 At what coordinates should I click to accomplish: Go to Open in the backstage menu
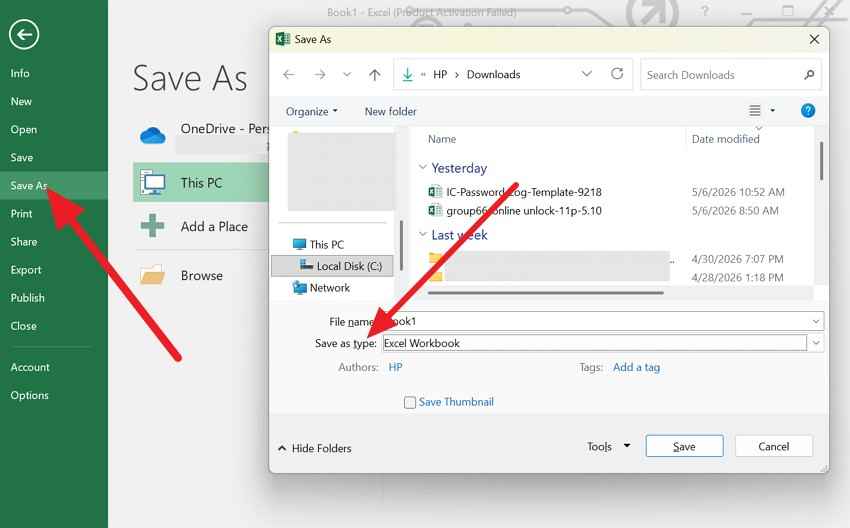[x=24, y=130]
